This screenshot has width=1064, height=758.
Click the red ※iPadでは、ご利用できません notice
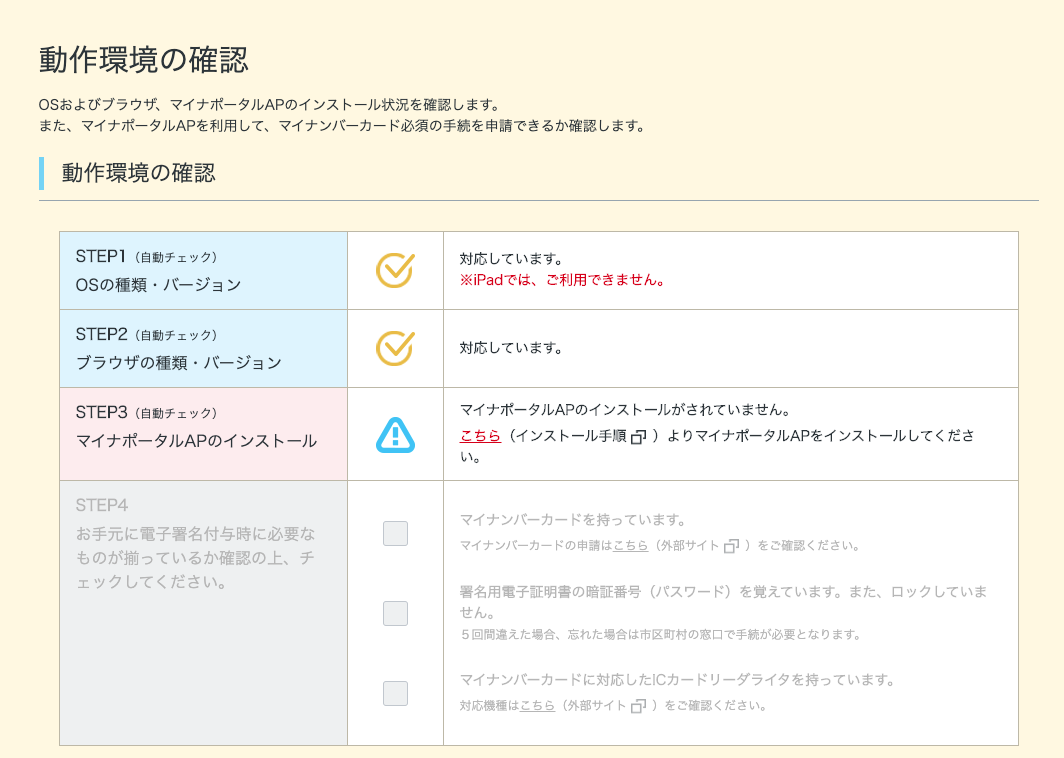[562, 280]
